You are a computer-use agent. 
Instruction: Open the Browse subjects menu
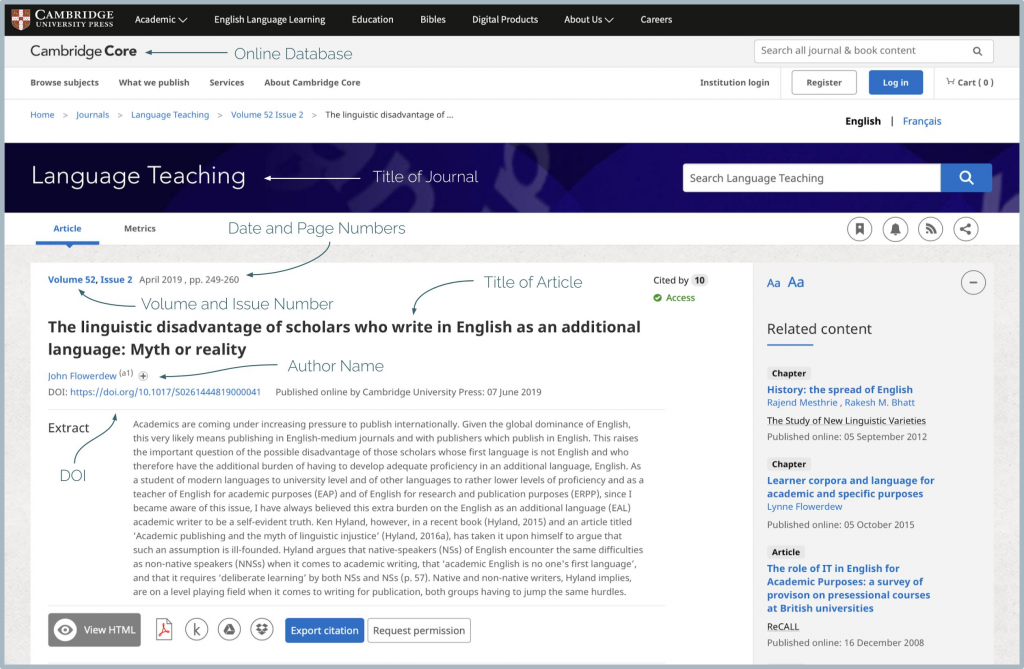click(64, 83)
